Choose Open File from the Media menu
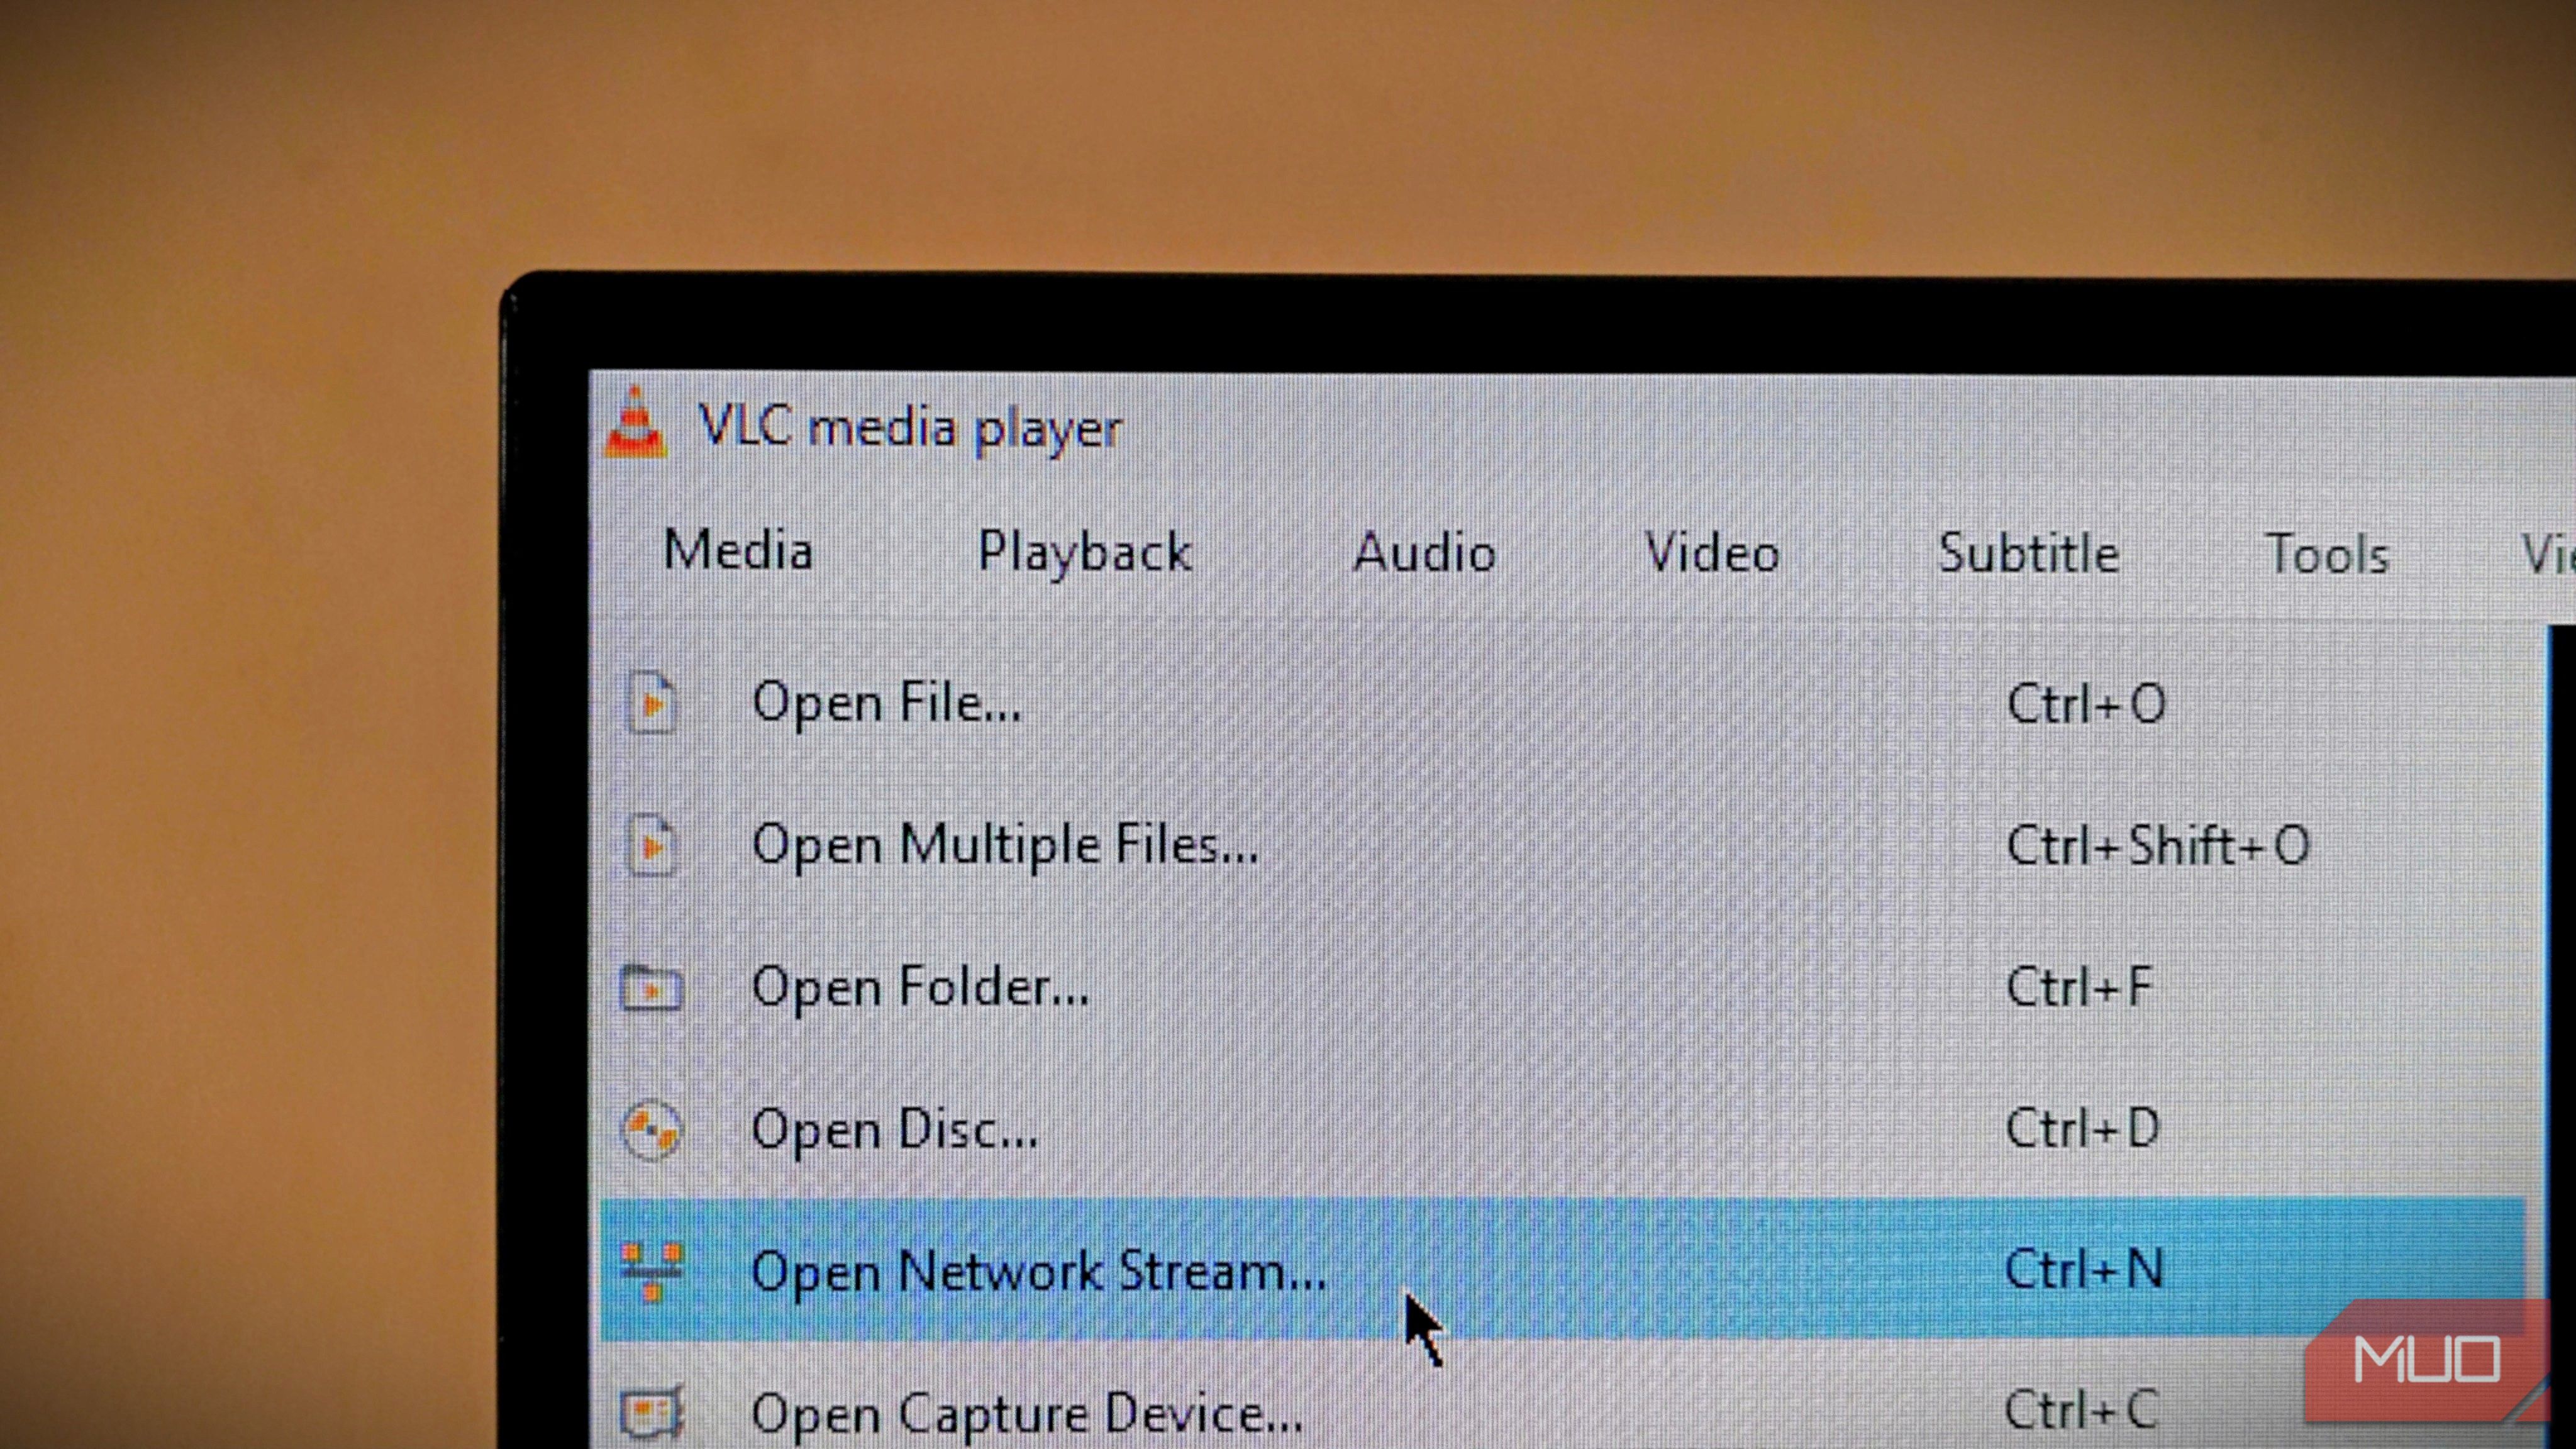This screenshot has width=2576, height=1449. tap(887, 702)
